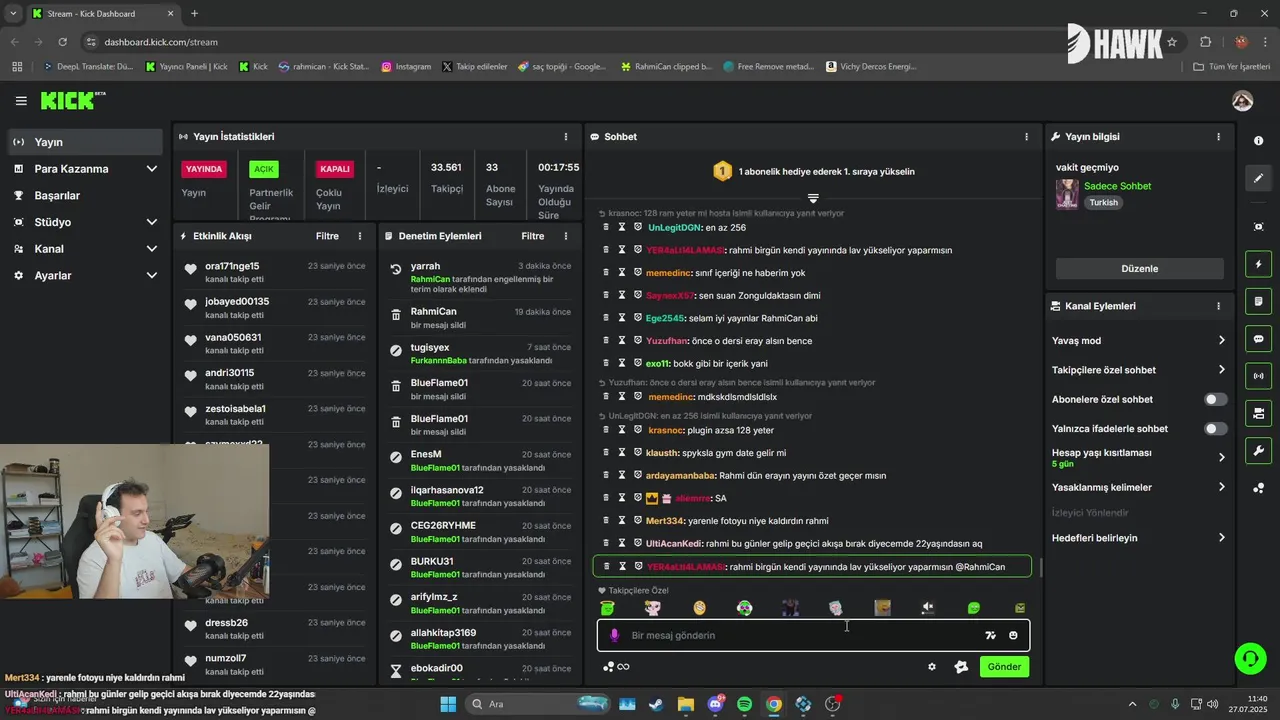Toggle the broadcast signal panel icon
The width and height of the screenshot is (1280, 720).
1259,376
